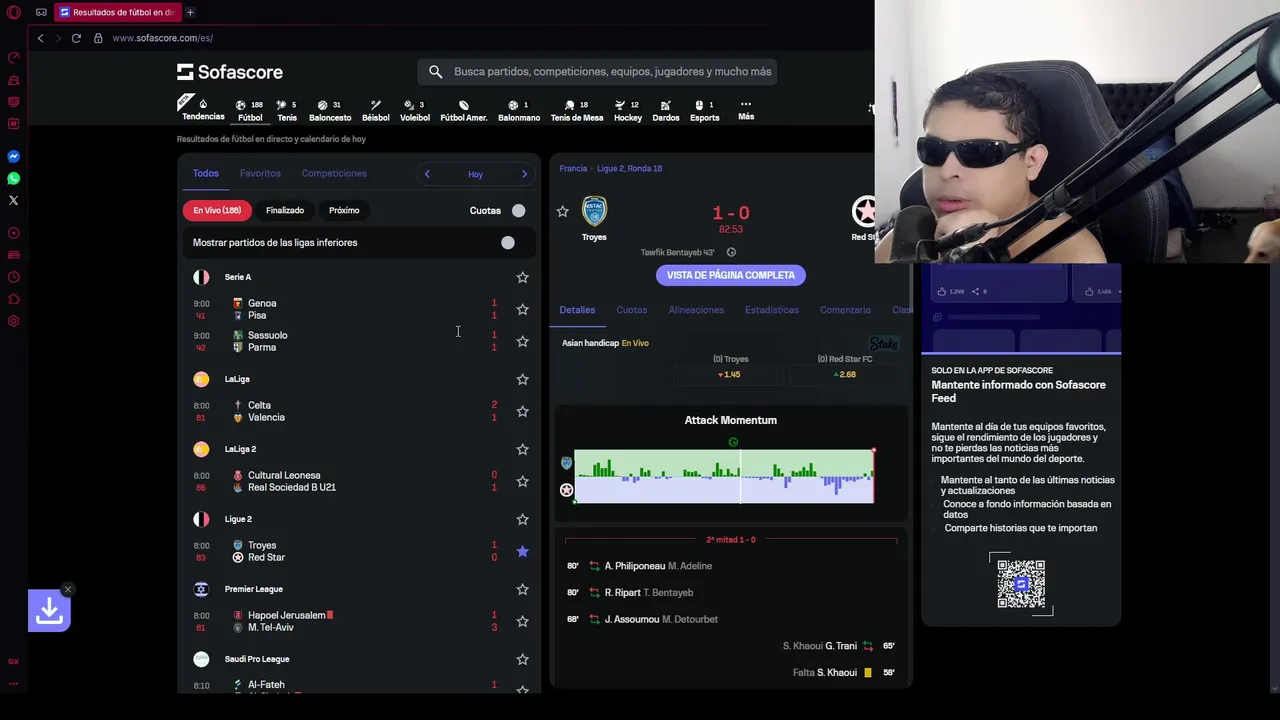
Task: Reload the Sofascore page
Action: 76,38
